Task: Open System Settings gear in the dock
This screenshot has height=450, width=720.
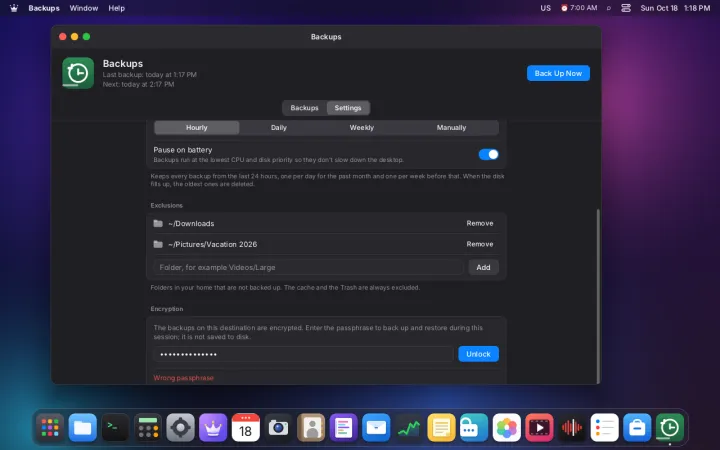Action: [x=180, y=428]
